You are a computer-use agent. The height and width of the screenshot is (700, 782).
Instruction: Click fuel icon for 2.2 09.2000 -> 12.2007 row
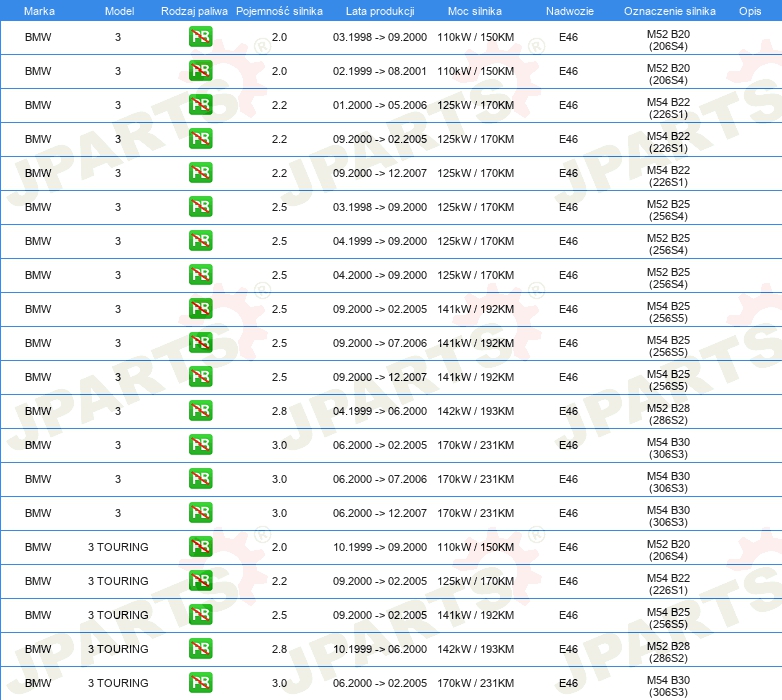[x=200, y=173]
